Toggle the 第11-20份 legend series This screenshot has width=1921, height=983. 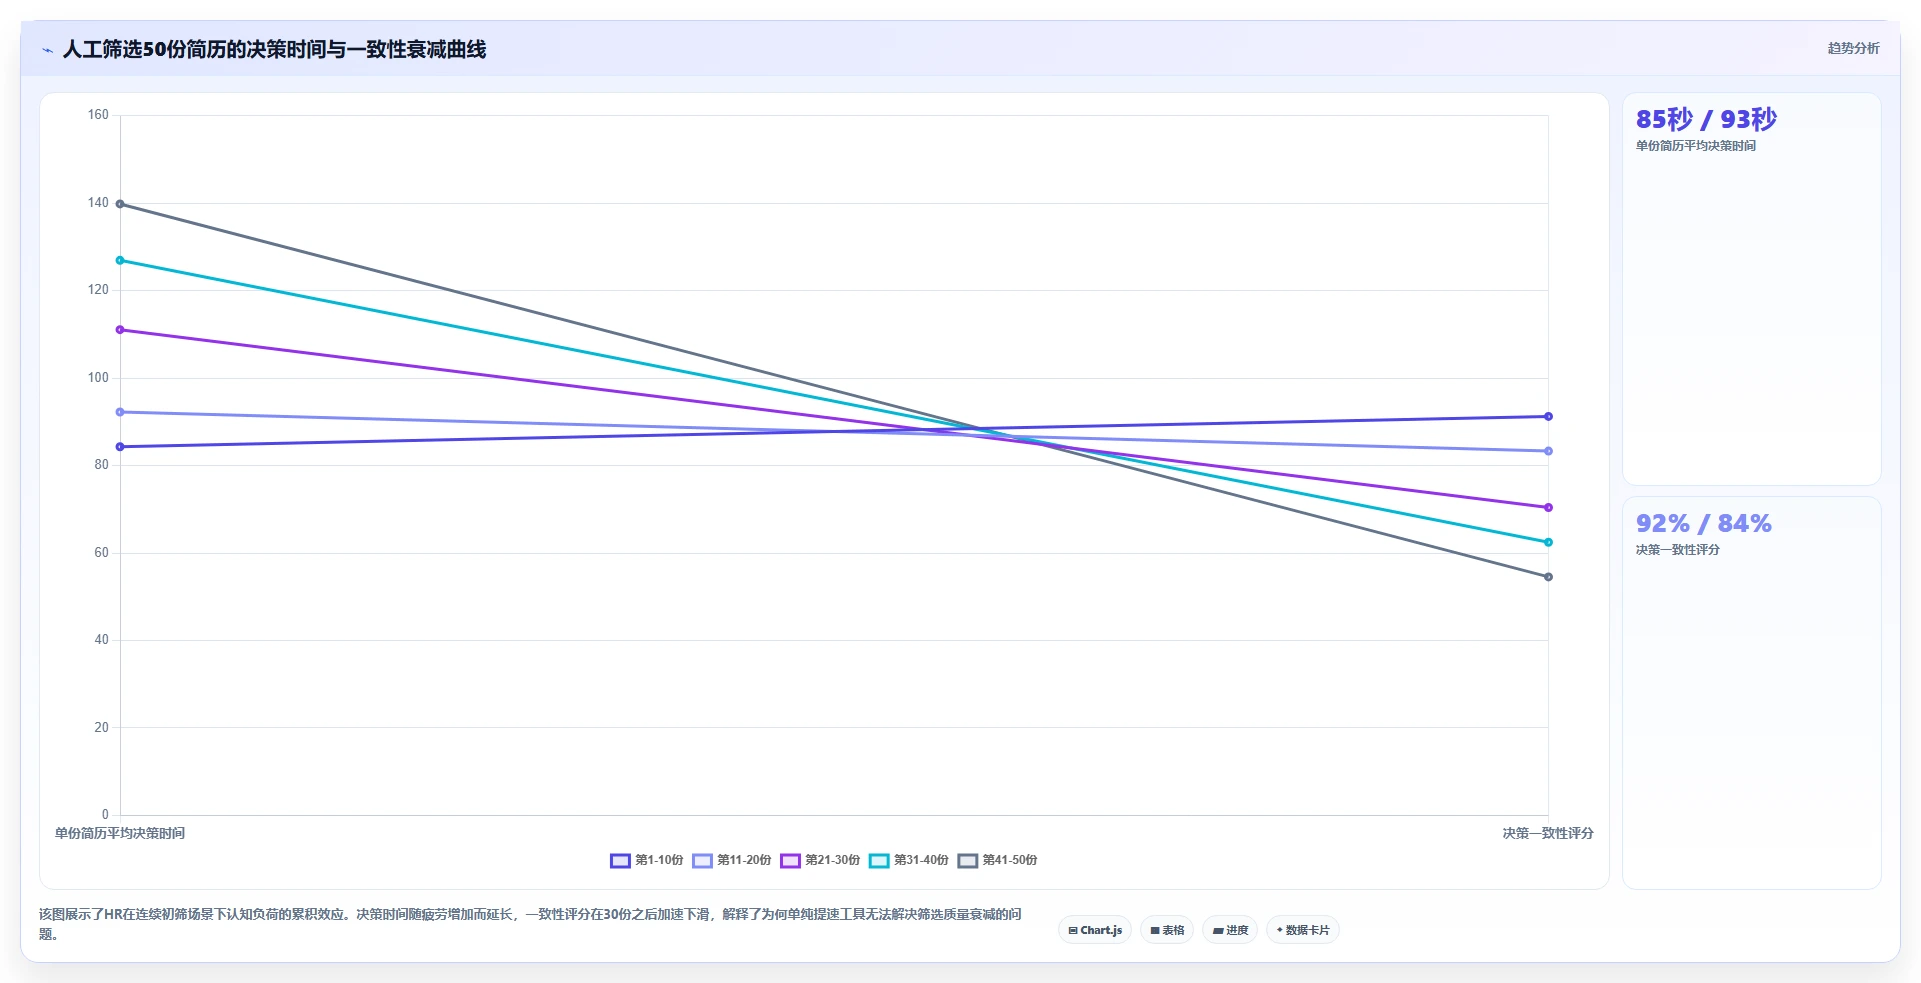coord(732,860)
